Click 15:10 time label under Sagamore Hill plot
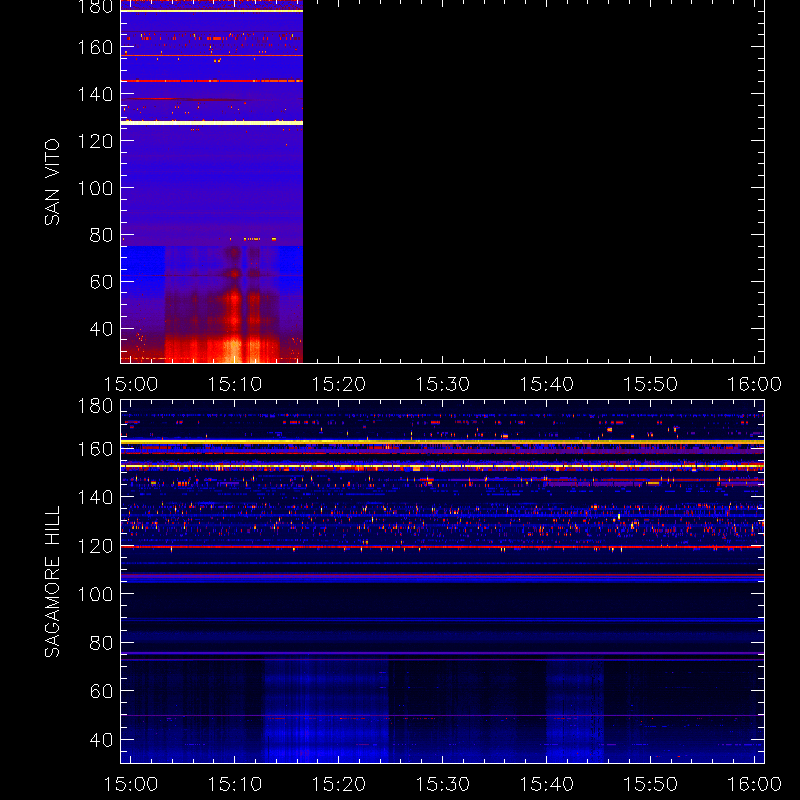The width and height of the screenshot is (800, 800). coord(235,784)
